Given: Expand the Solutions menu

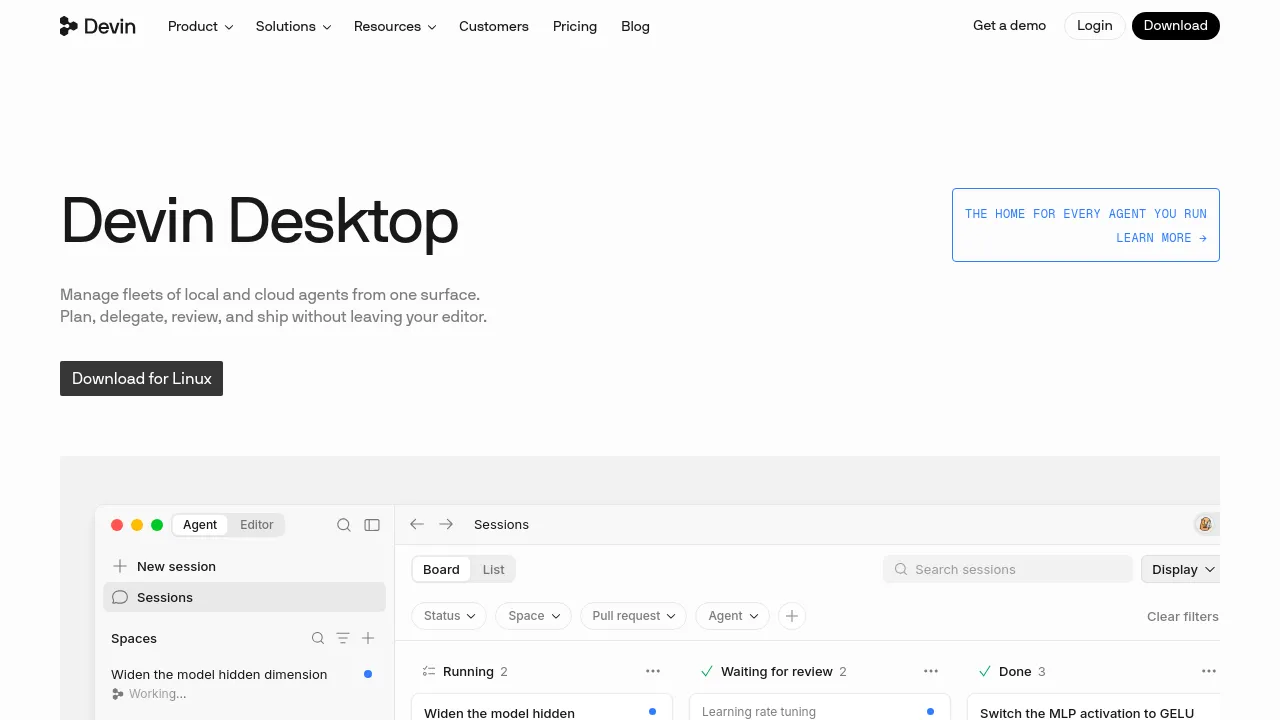Looking at the screenshot, I should [293, 26].
